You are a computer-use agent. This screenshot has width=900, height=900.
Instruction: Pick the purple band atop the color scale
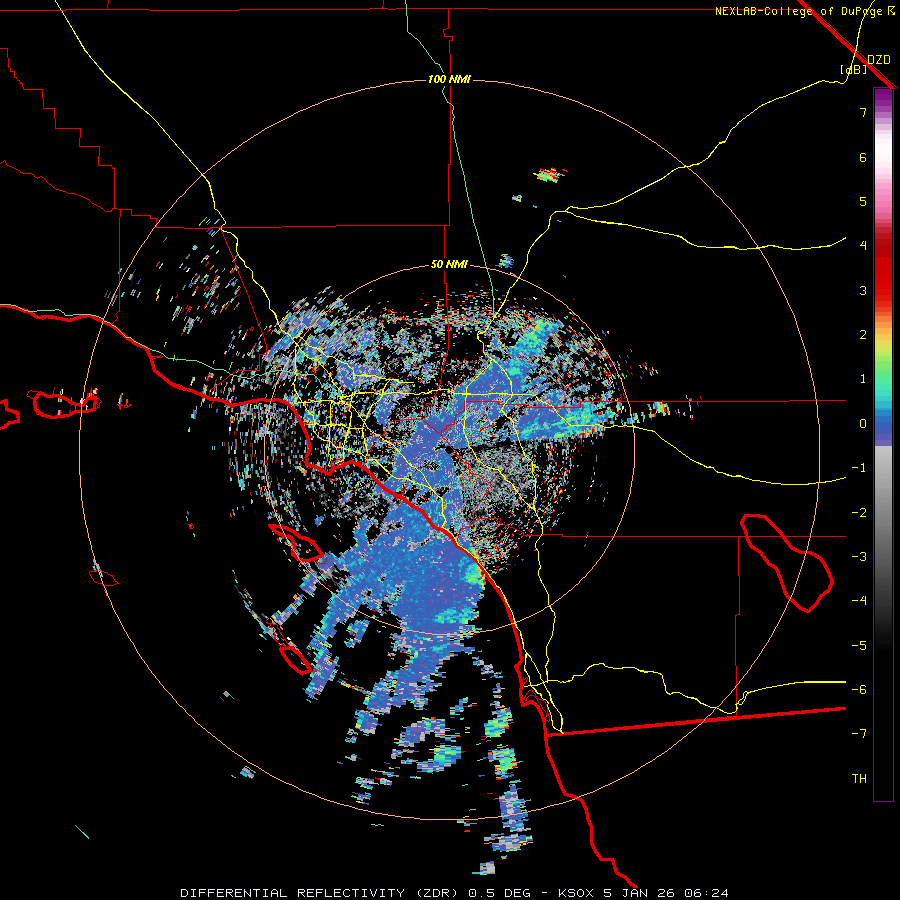click(x=883, y=98)
